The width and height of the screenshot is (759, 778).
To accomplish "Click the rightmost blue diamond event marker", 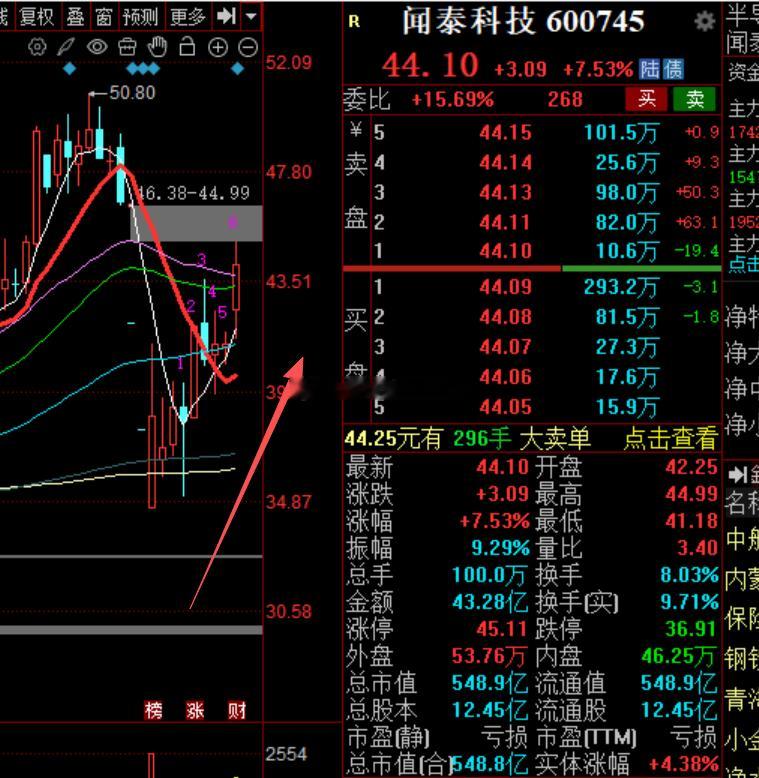I will (238, 68).
